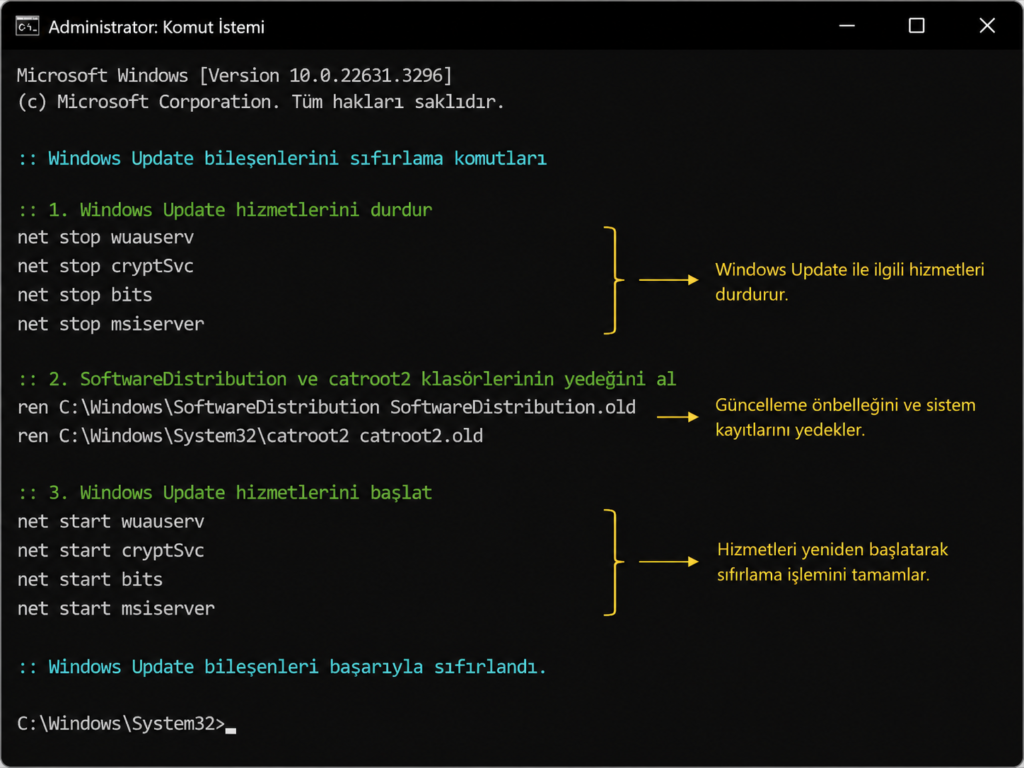This screenshot has height=768, width=1024.
Task: Click the 'net start msiserver' command
Action: coord(116,609)
